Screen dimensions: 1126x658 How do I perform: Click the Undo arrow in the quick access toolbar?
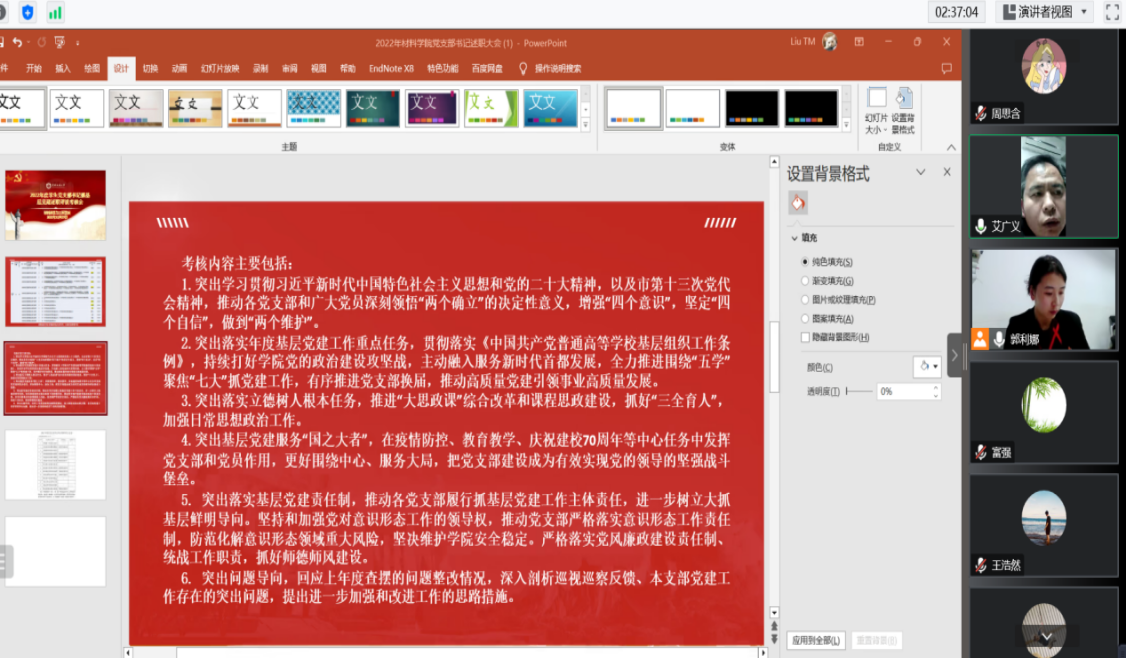[x=17, y=43]
